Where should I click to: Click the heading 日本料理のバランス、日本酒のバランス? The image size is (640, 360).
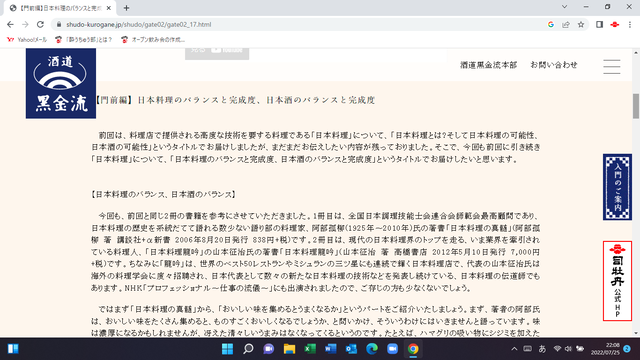click(x=164, y=195)
